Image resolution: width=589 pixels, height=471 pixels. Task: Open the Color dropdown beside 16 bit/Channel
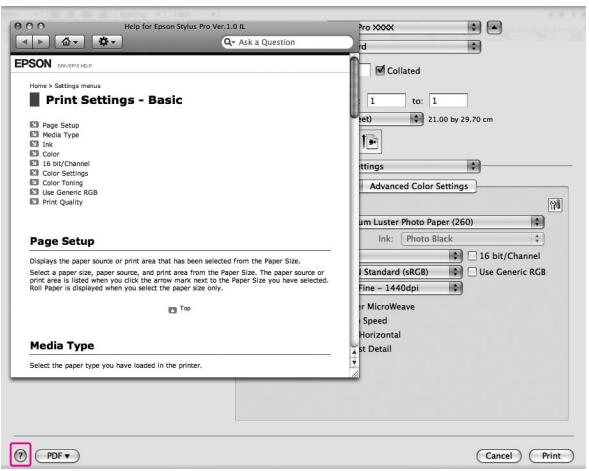(x=410, y=256)
